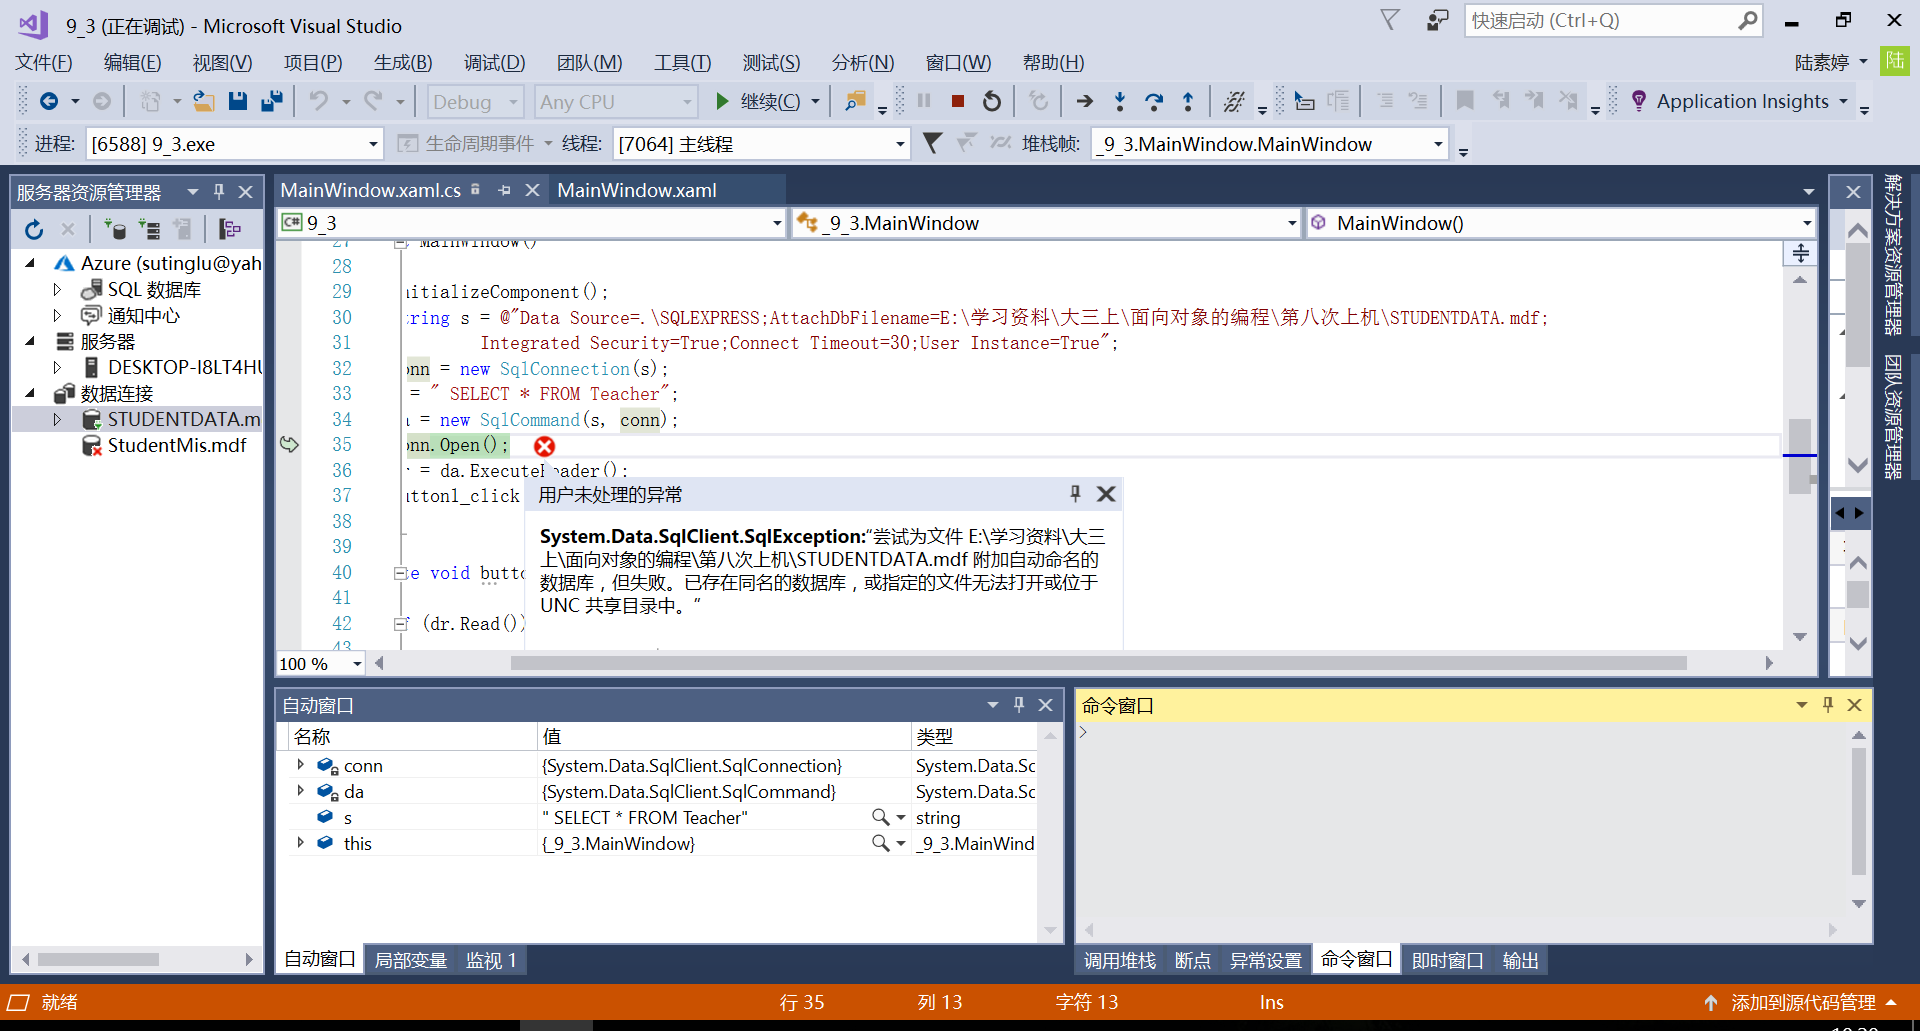
Task: Open the 堆栈帧 stack frame dropdown
Action: point(1437,145)
